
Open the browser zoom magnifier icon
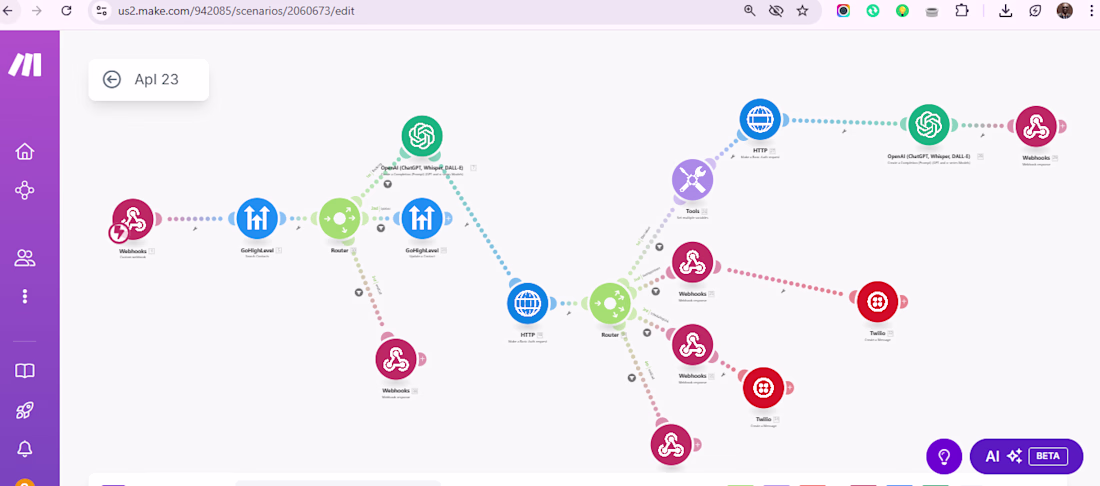pos(750,11)
